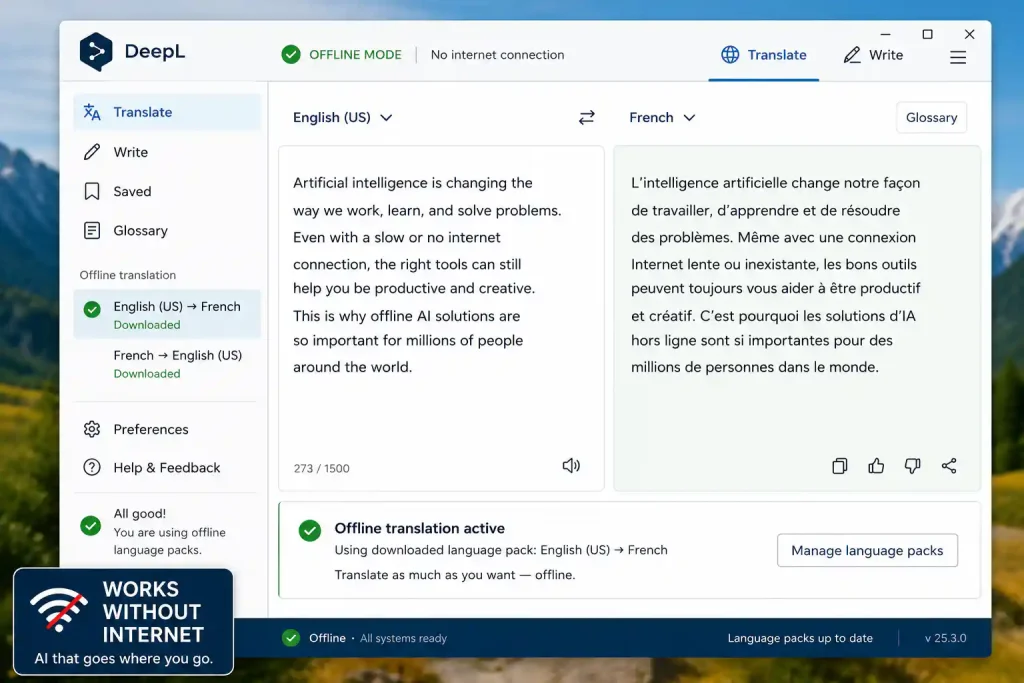The height and width of the screenshot is (683, 1024).
Task: Click the Preferences gear icon
Action: click(x=92, y=429)
